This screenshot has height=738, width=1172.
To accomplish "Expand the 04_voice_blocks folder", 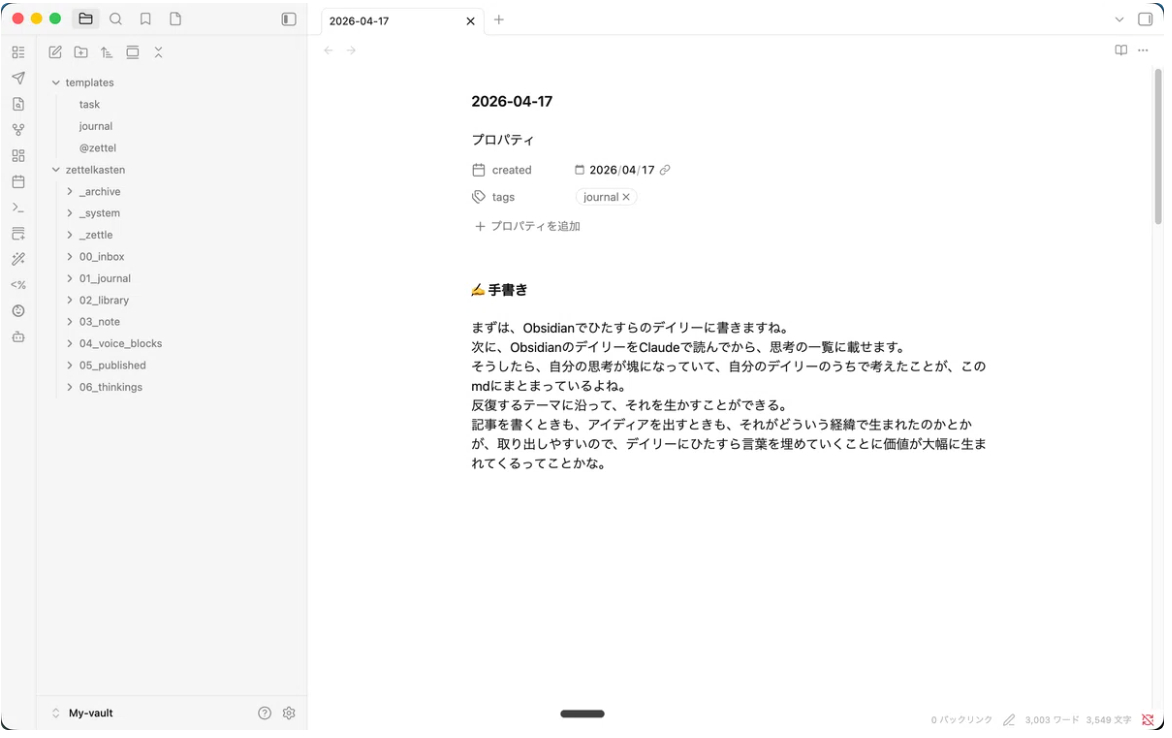I will 70,344.
